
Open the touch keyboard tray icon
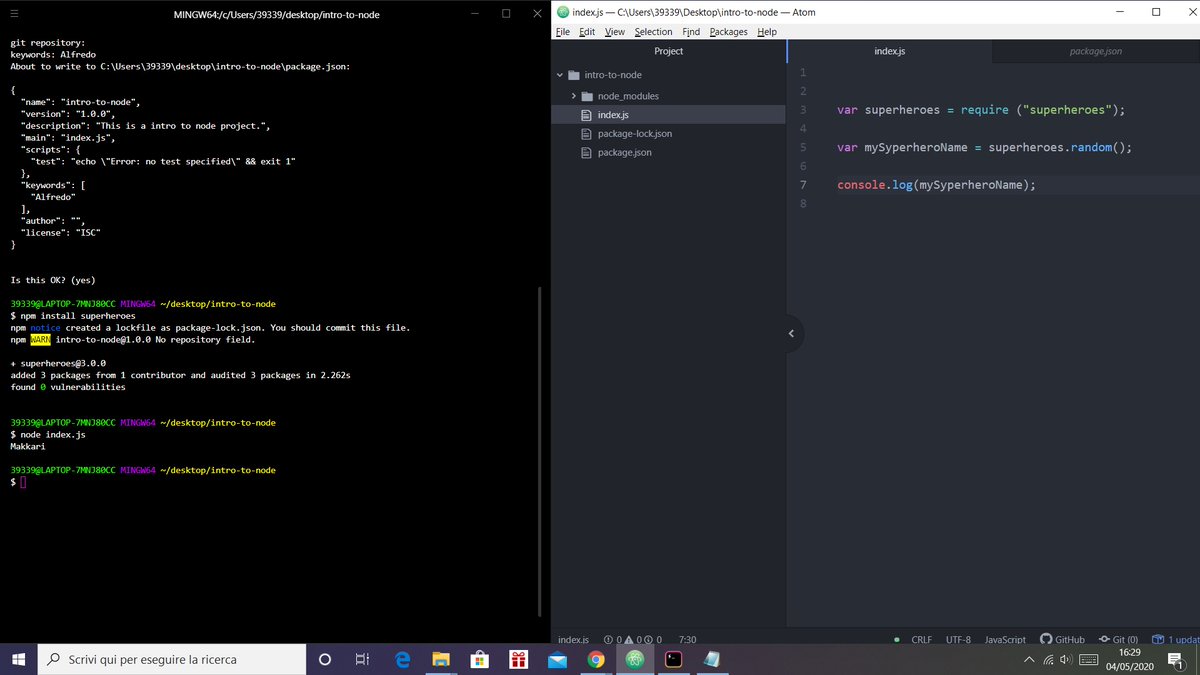[1089, 660]
